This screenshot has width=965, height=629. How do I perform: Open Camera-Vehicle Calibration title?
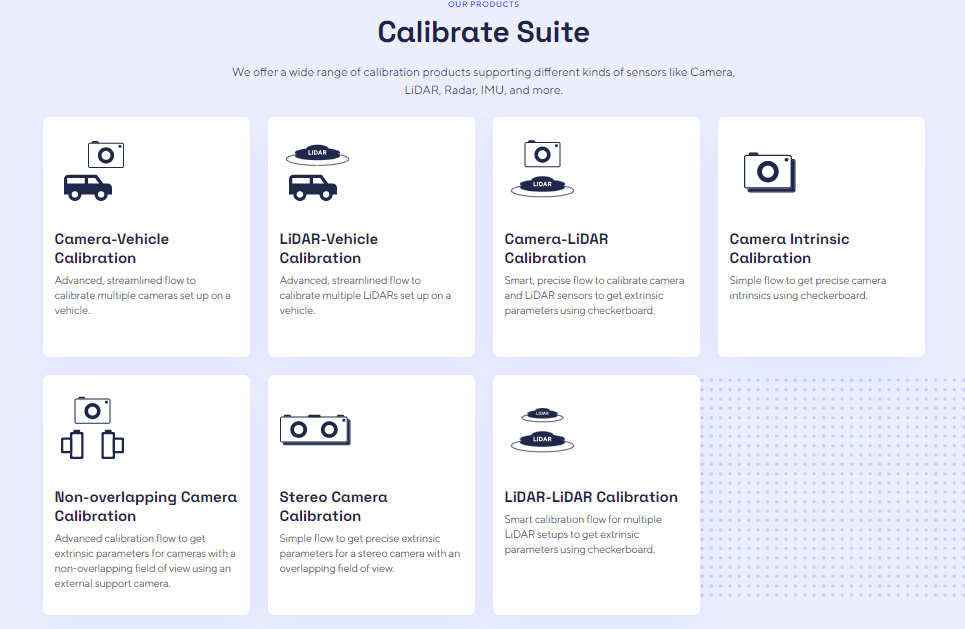point(111,248)
